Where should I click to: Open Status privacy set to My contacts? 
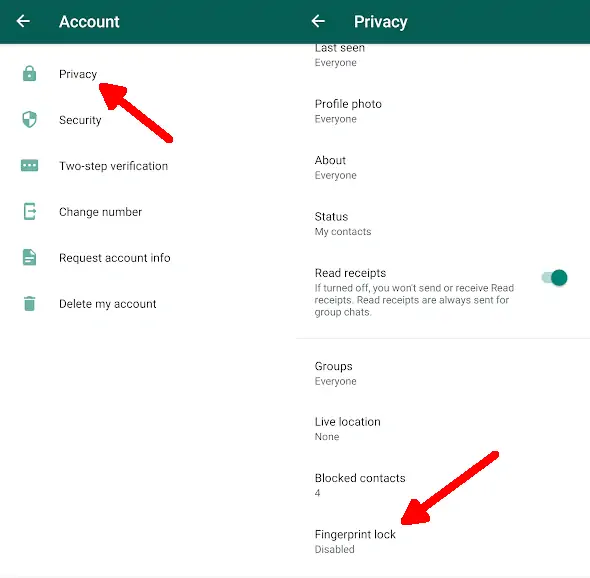point(442,224)
